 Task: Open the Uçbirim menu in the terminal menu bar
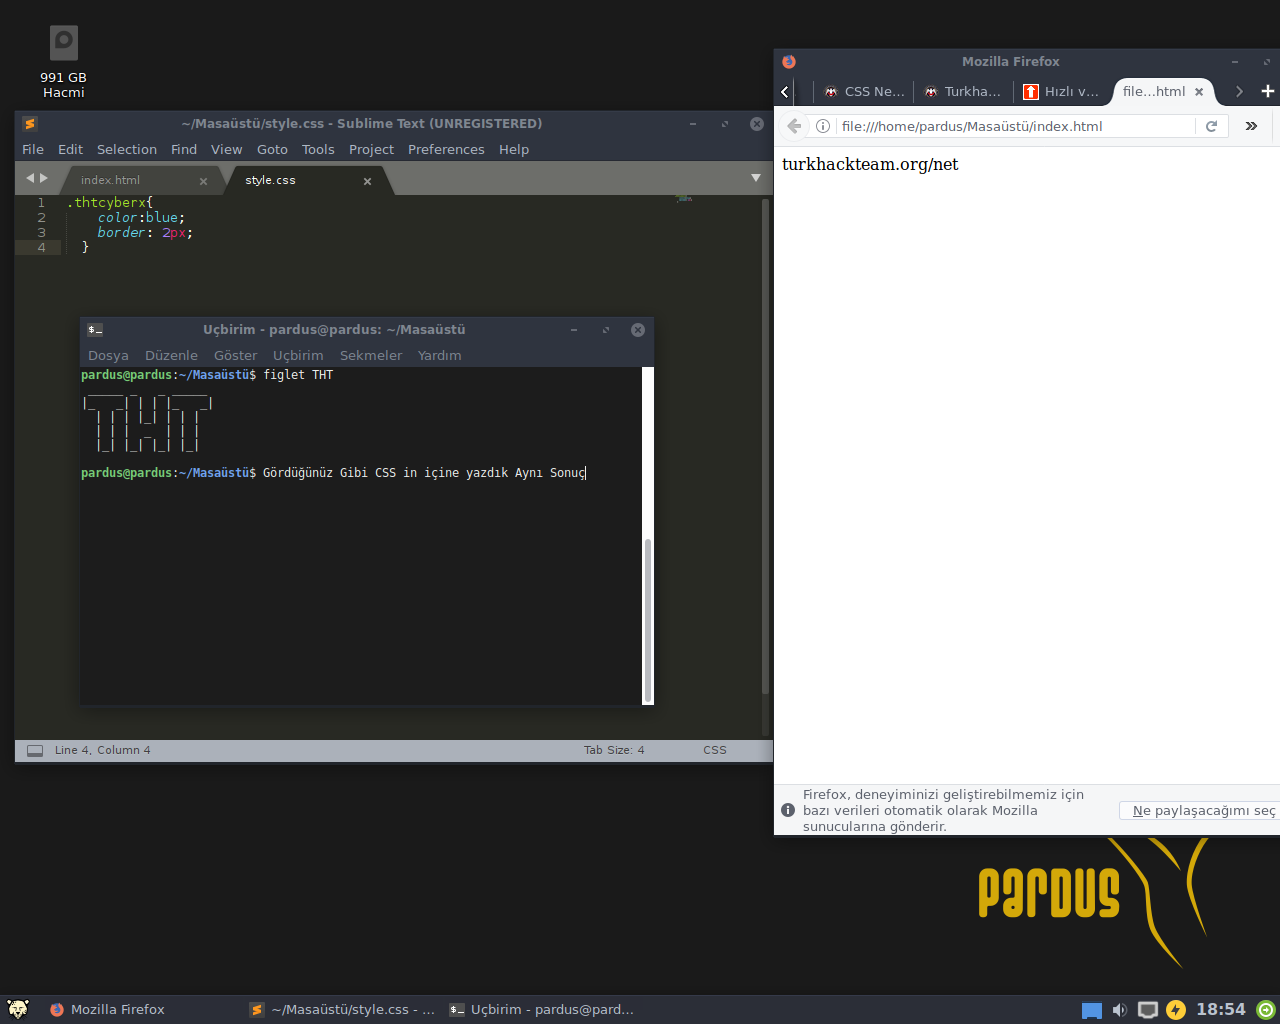point(298,355)
